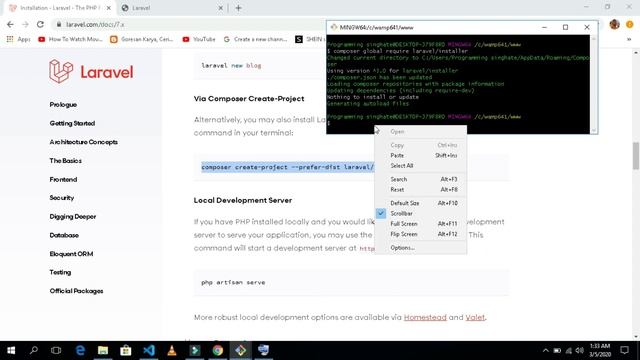Image resolution: width=640 pixels, height=360 pixels.
Task: Open the Database sidebar section
Action: pyautogui.click(x=64, y=235)
